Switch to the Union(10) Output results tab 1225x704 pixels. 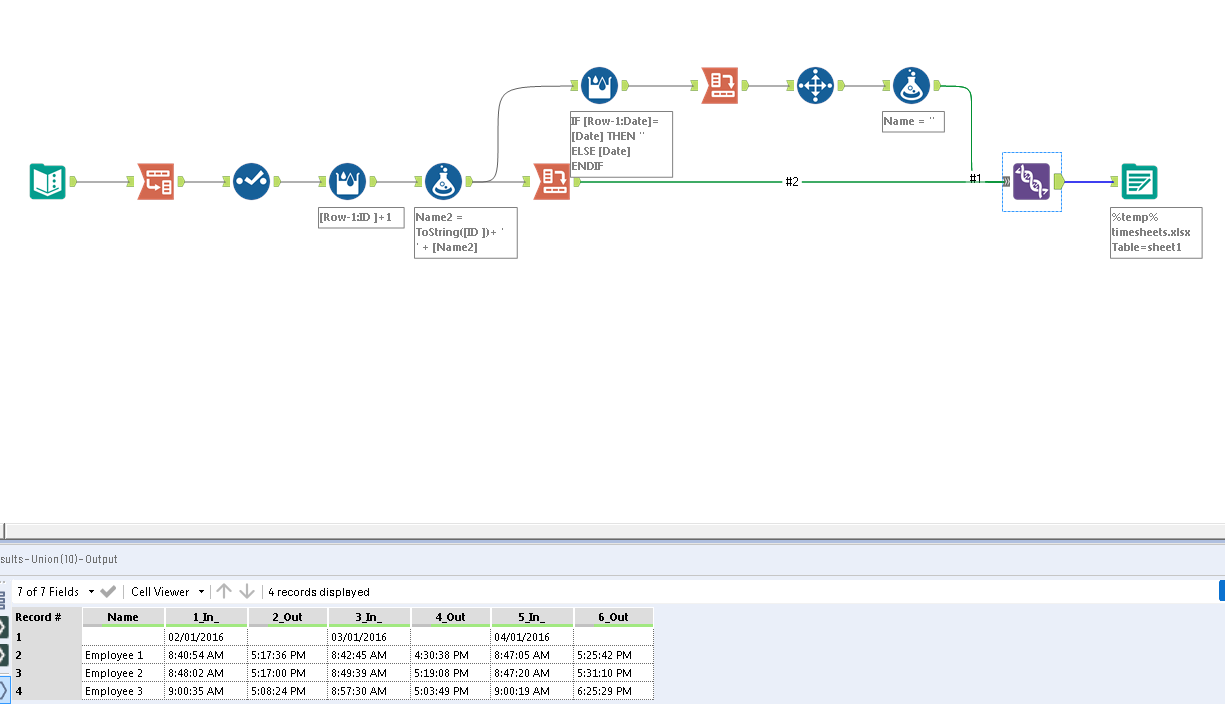60,559
